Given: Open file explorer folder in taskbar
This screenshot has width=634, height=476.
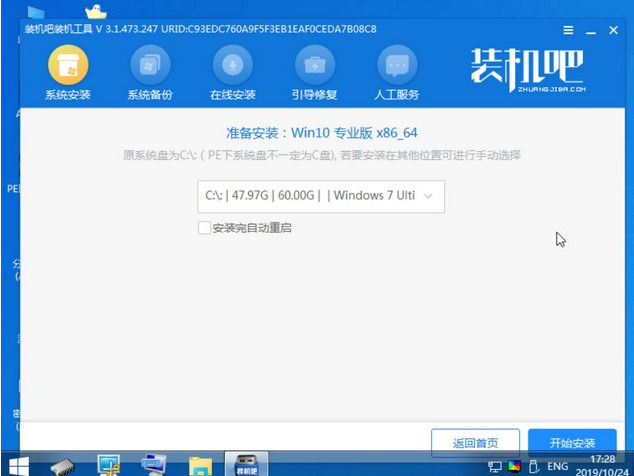Looking at the screenshot, I should coord(200,466).
